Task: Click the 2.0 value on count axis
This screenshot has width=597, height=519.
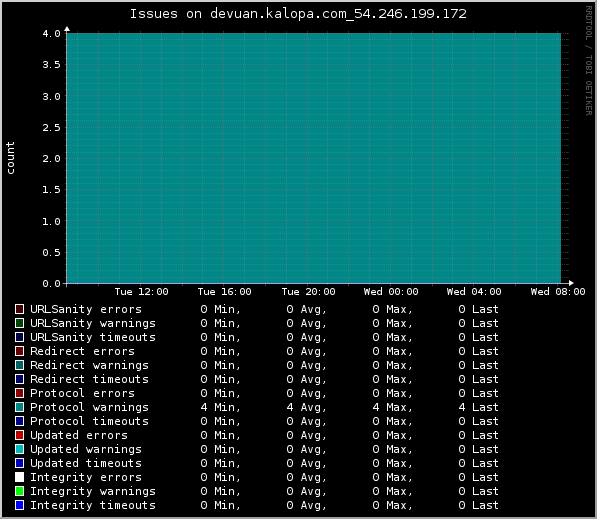Action: [x=51, y=158]
